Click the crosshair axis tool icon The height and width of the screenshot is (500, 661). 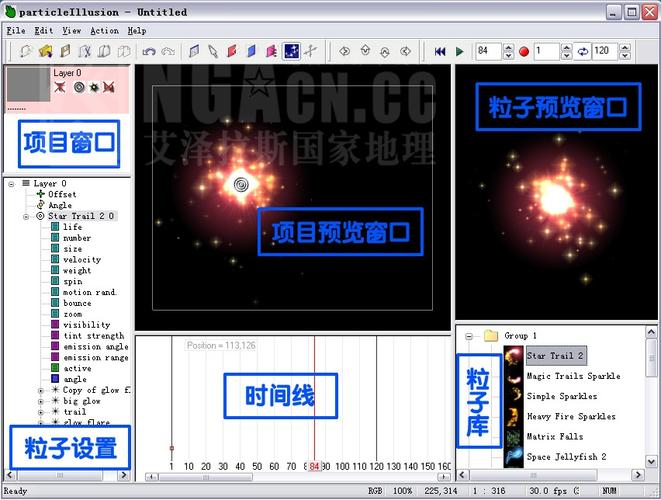(x=310, y=51)
